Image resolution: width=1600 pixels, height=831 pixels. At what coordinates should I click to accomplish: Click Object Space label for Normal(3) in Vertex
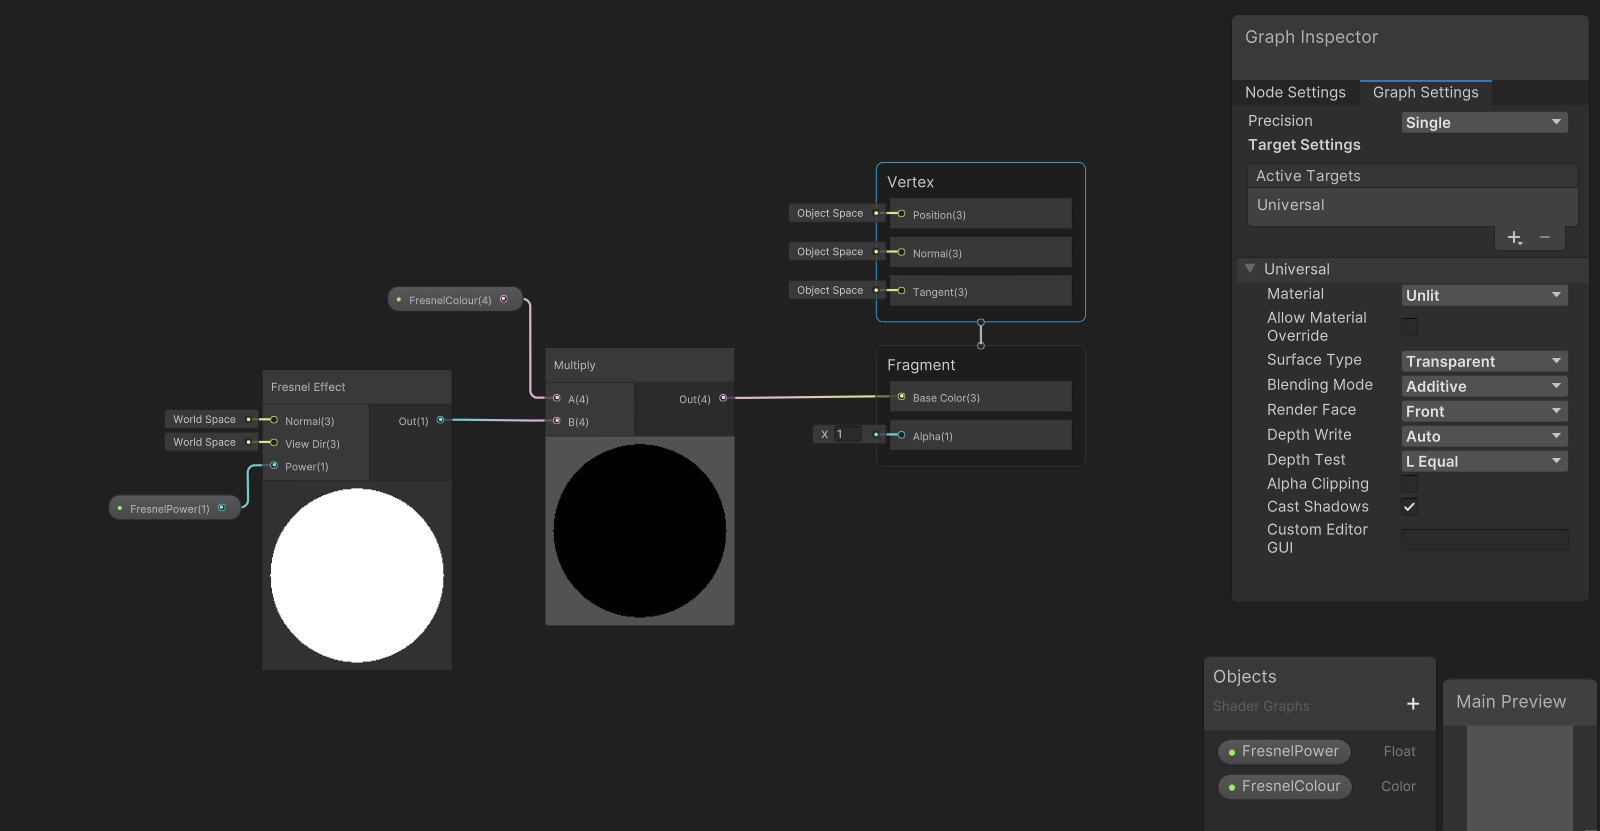(830, 252)
